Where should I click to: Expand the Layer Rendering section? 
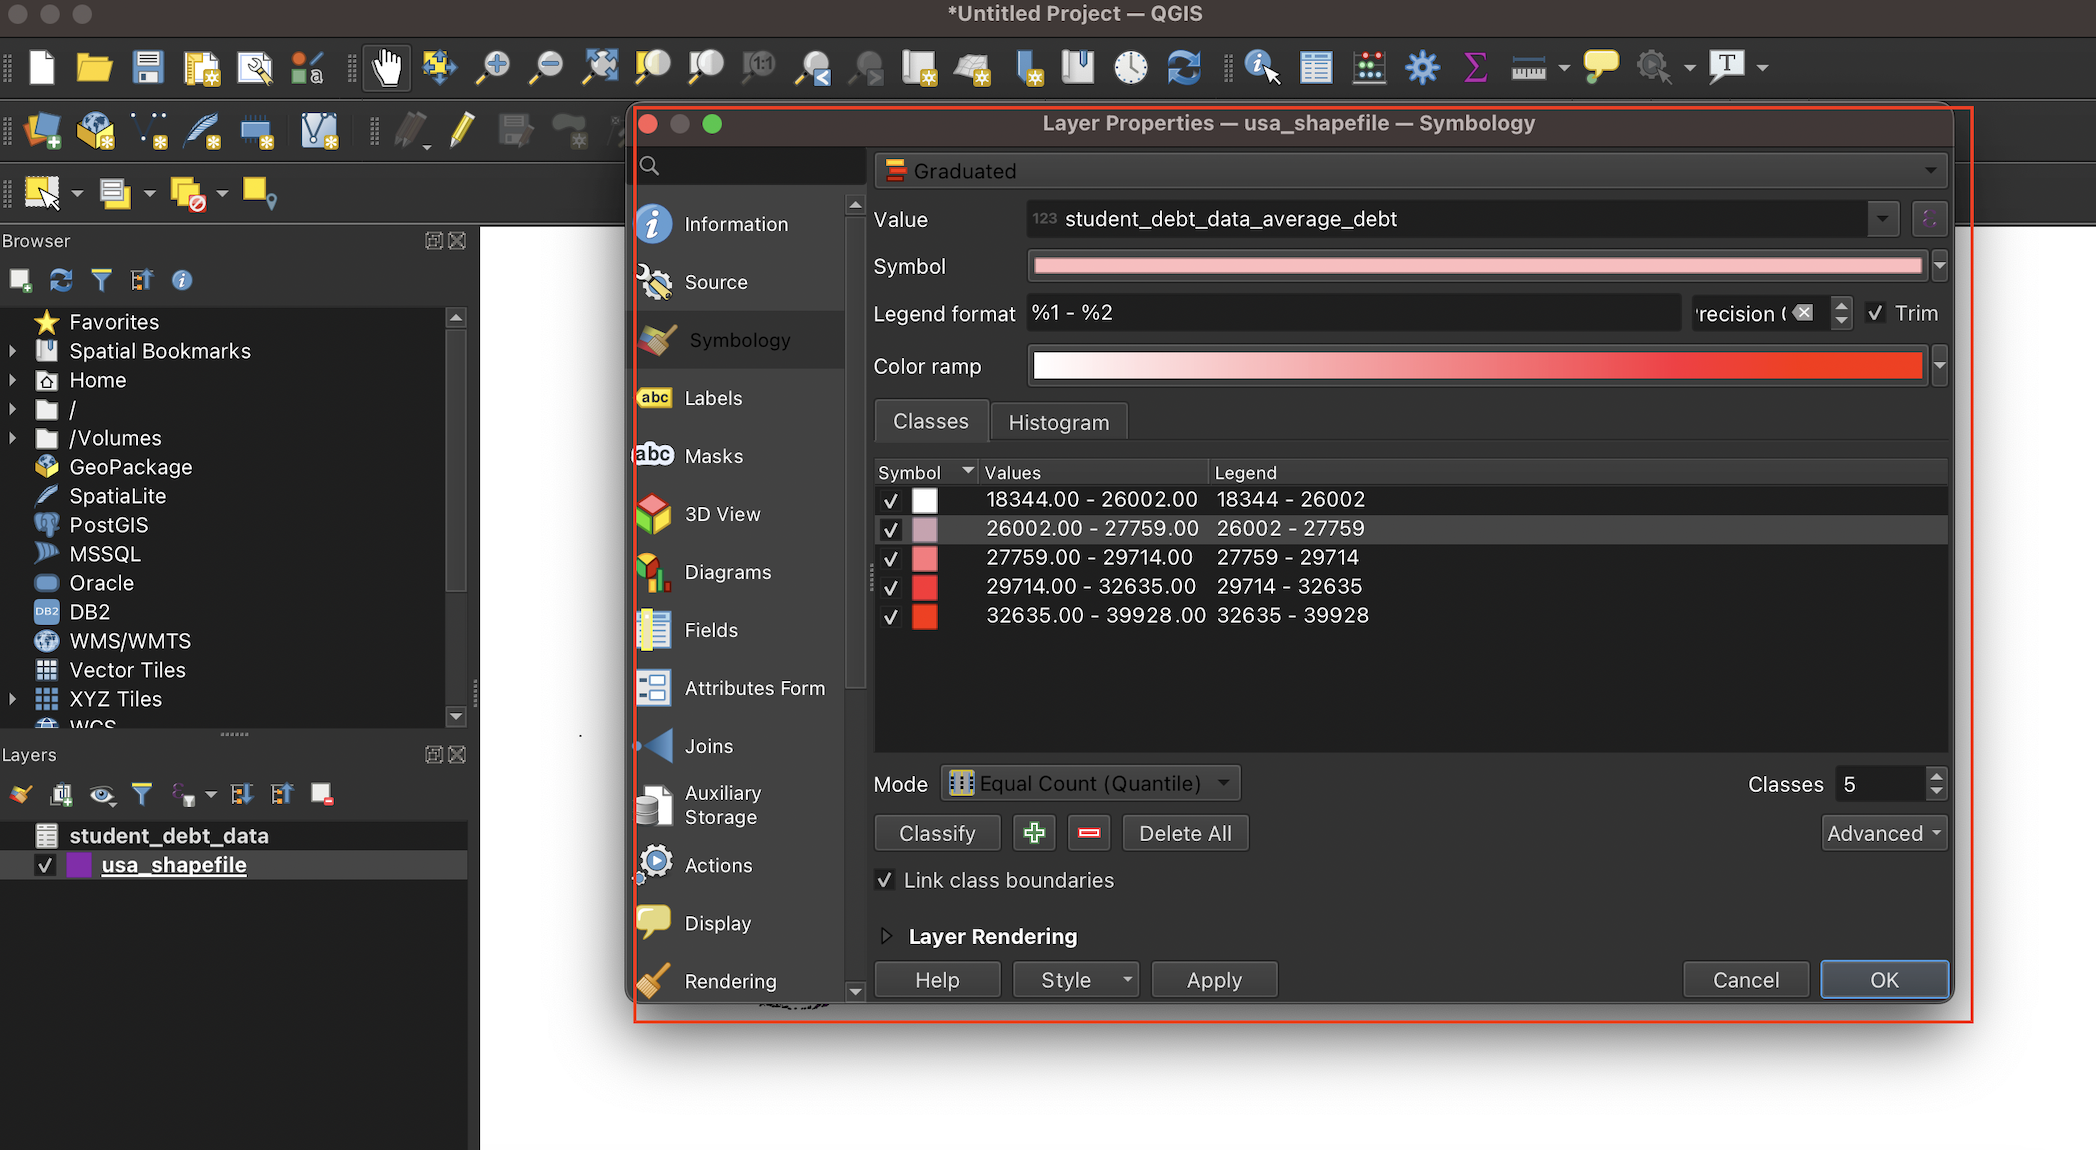[886, 936]
